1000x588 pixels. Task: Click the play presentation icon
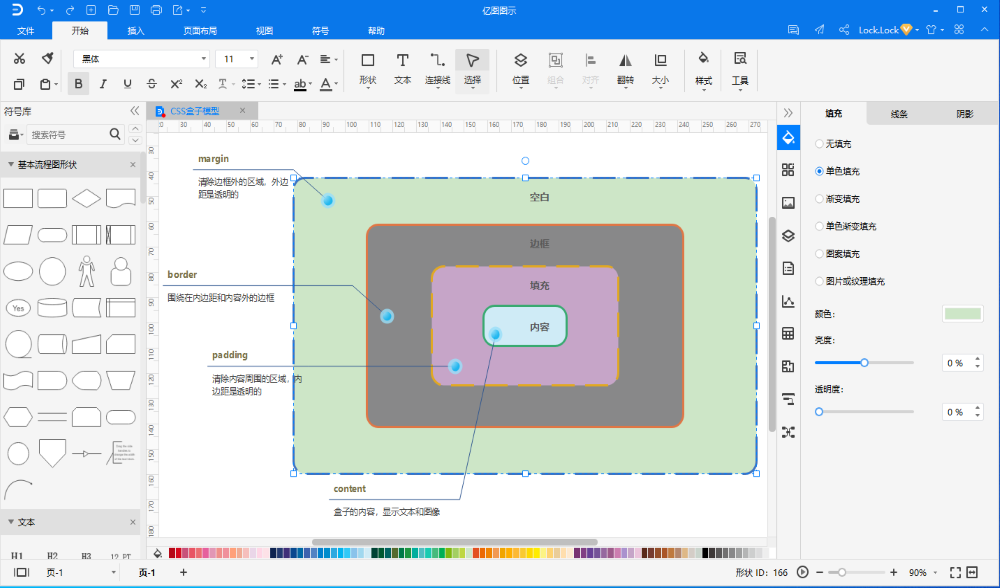click(803, 572)
